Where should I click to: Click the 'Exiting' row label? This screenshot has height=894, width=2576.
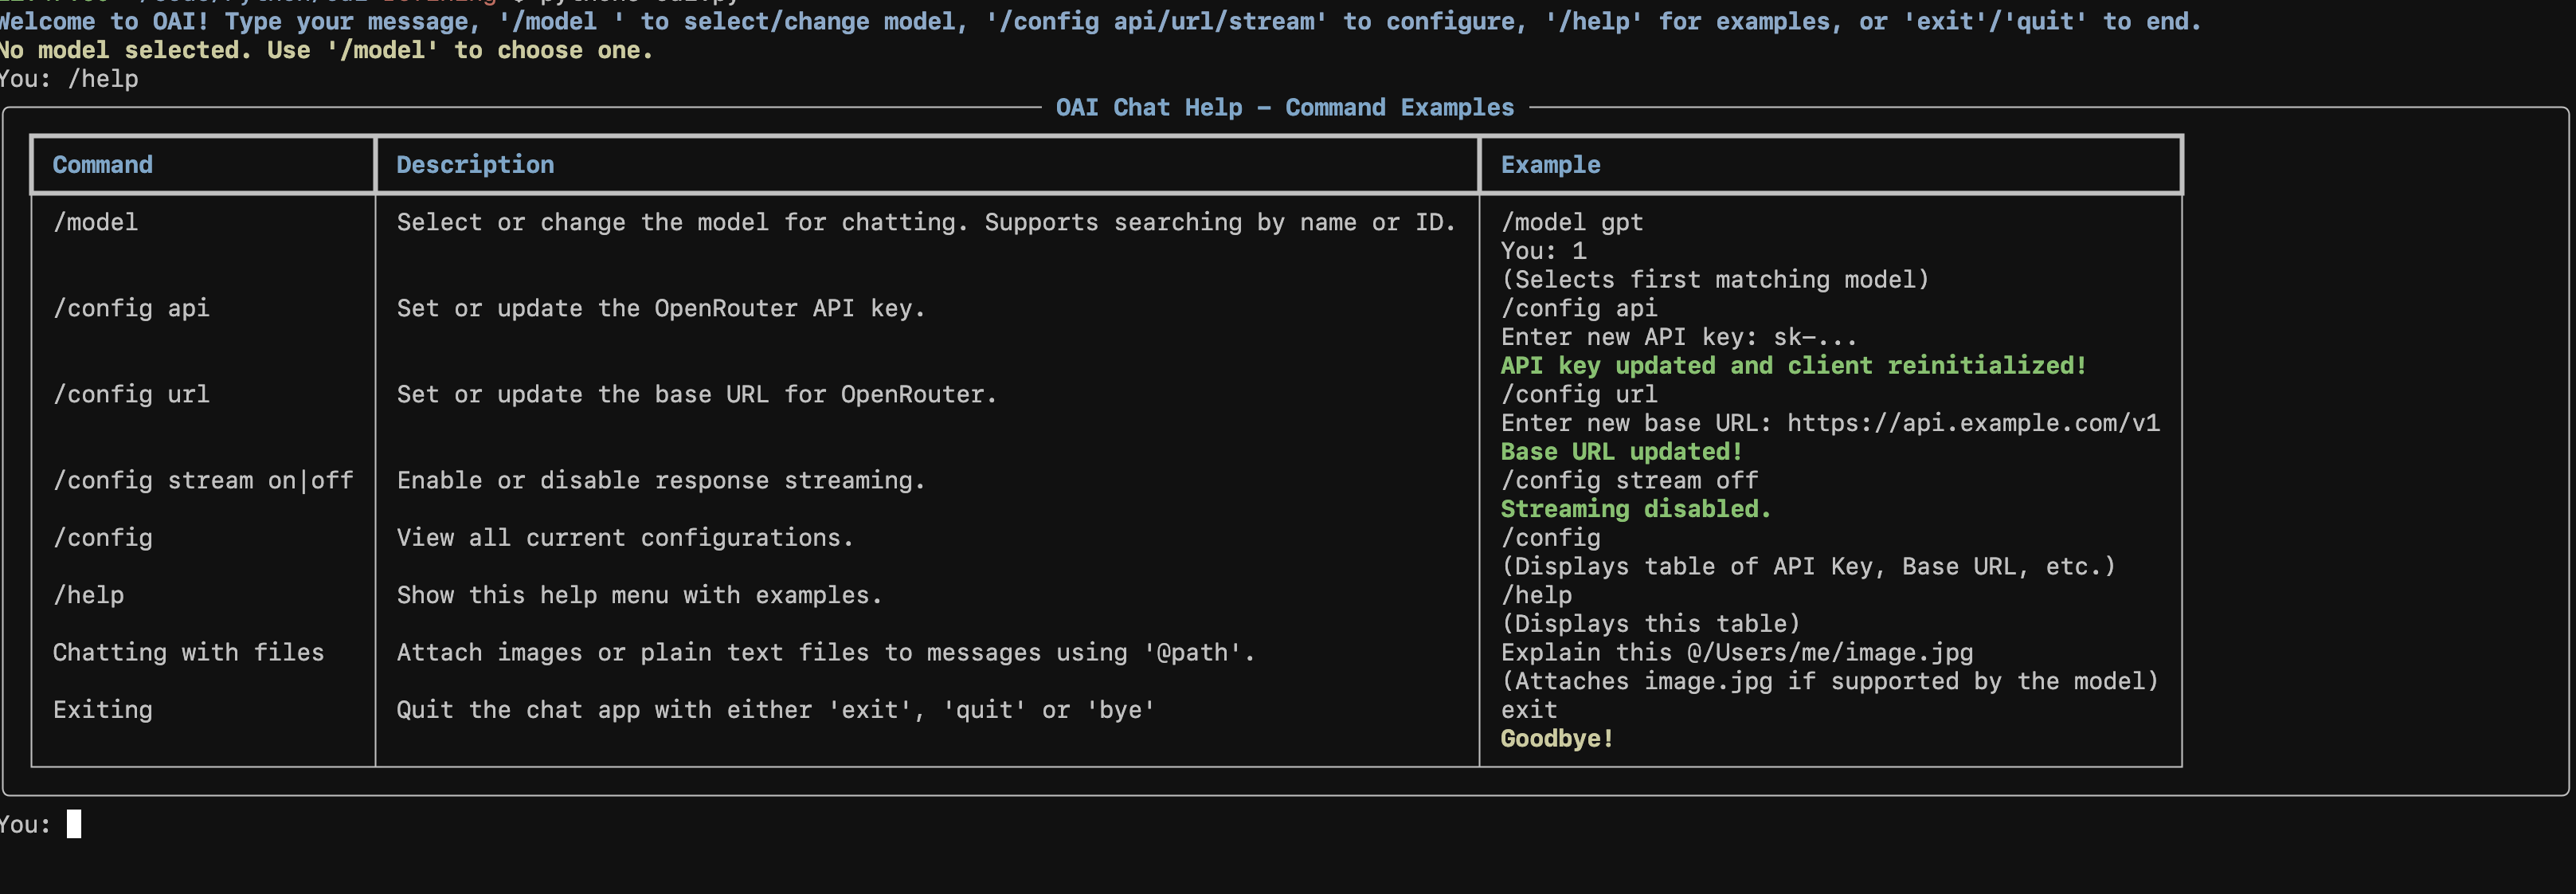[102, 710]
